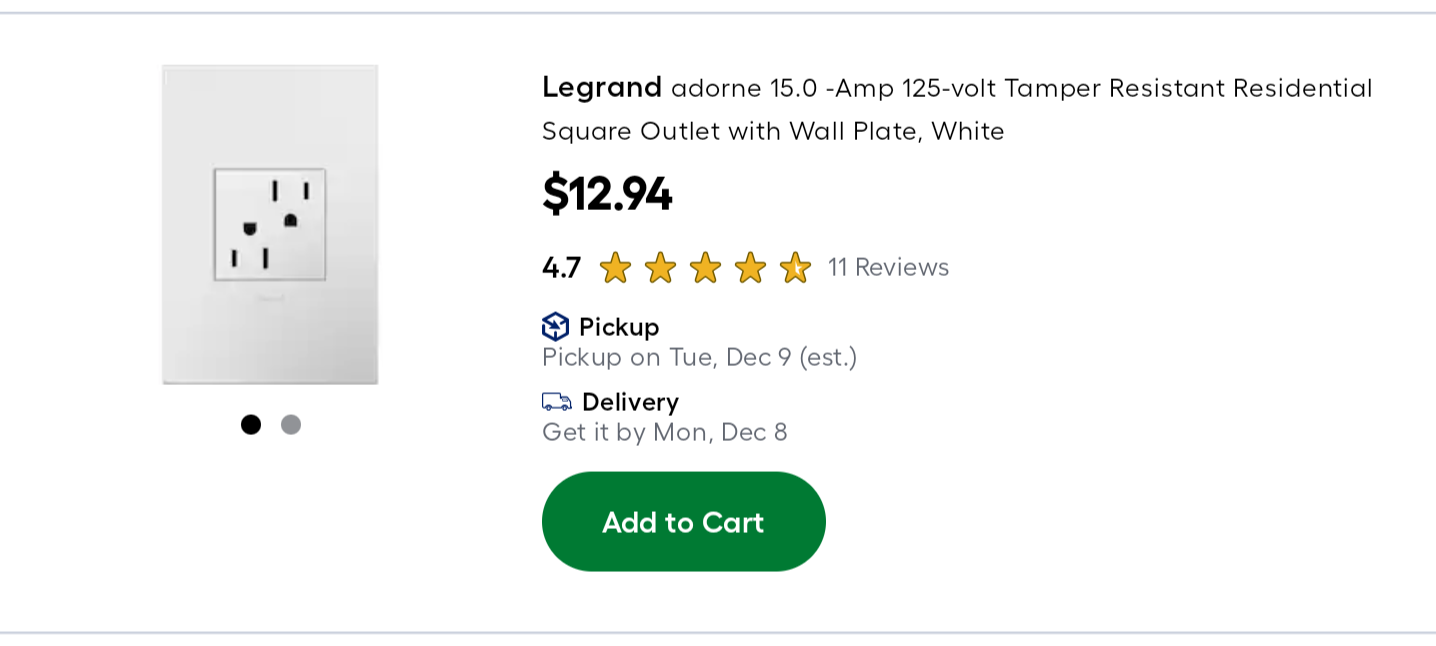The height and width of the screenshot is (646, 1436).
Task: Select the first image carousel dot
Action: (x=251, y=425)
